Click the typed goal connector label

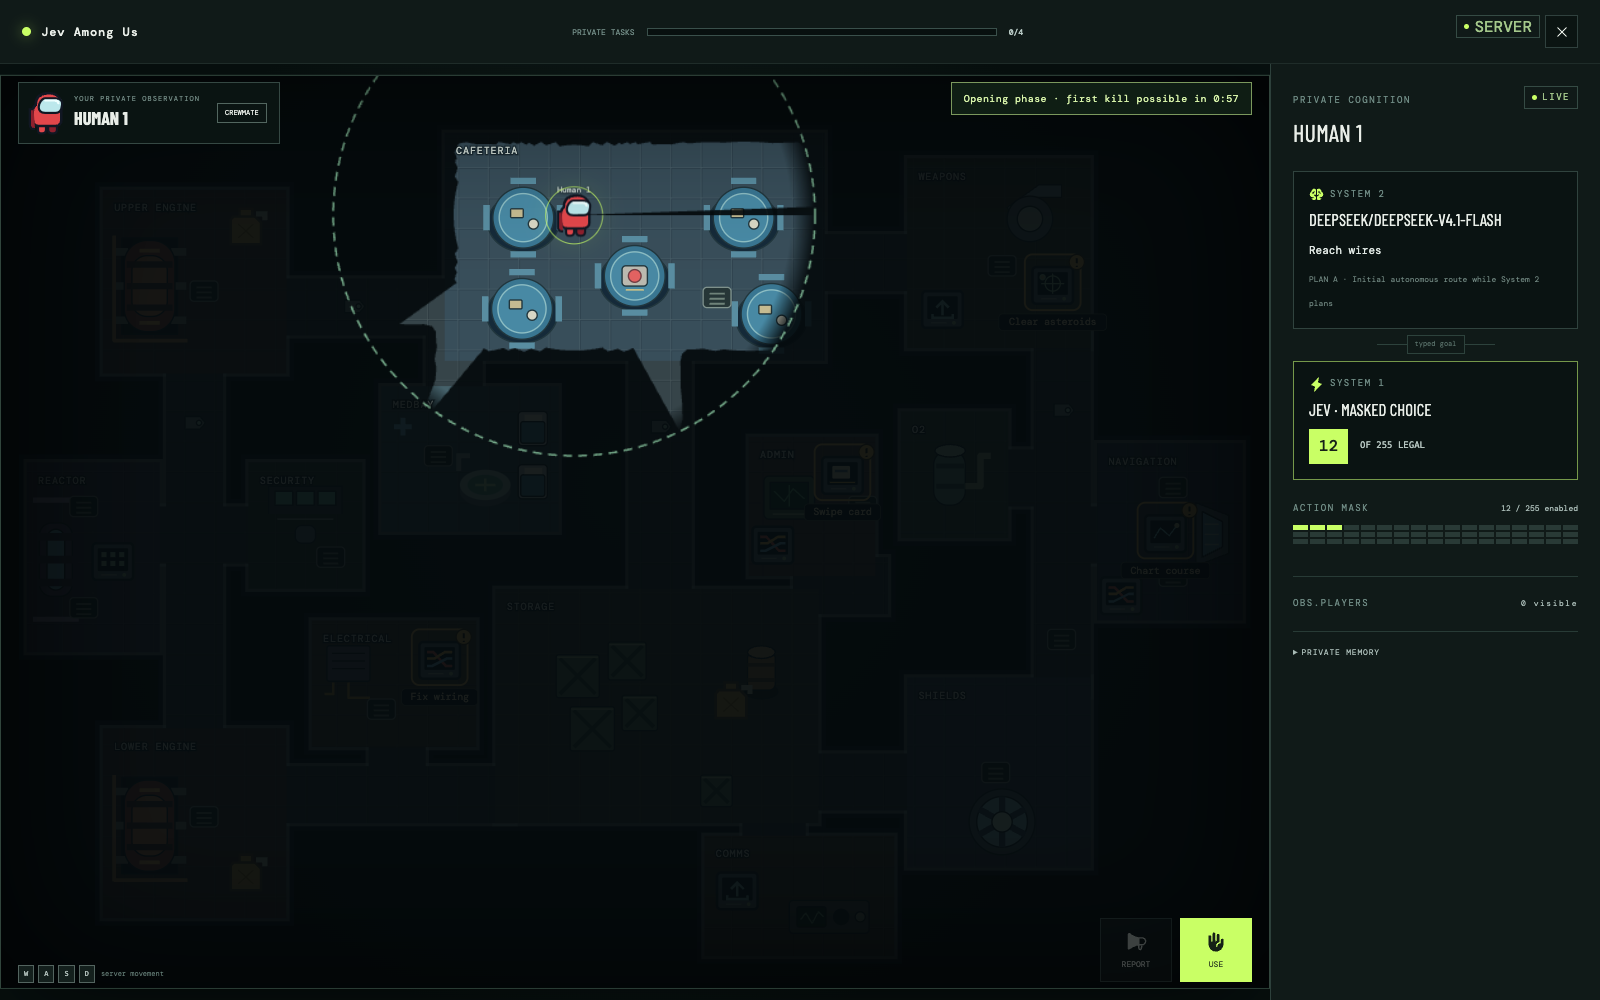1435,344
